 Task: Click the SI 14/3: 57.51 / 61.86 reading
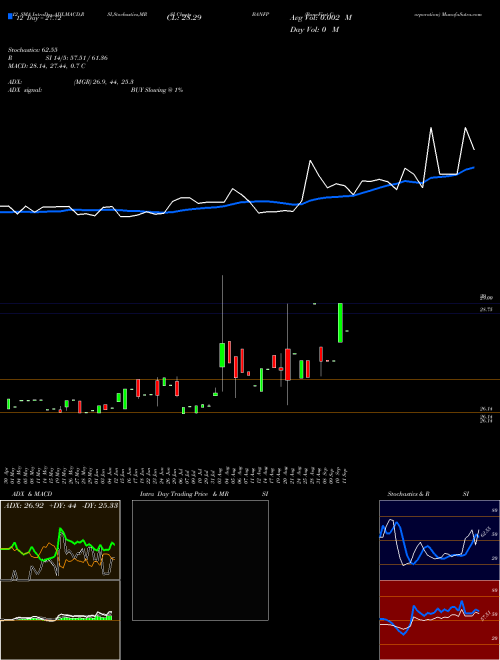point(77,58)
